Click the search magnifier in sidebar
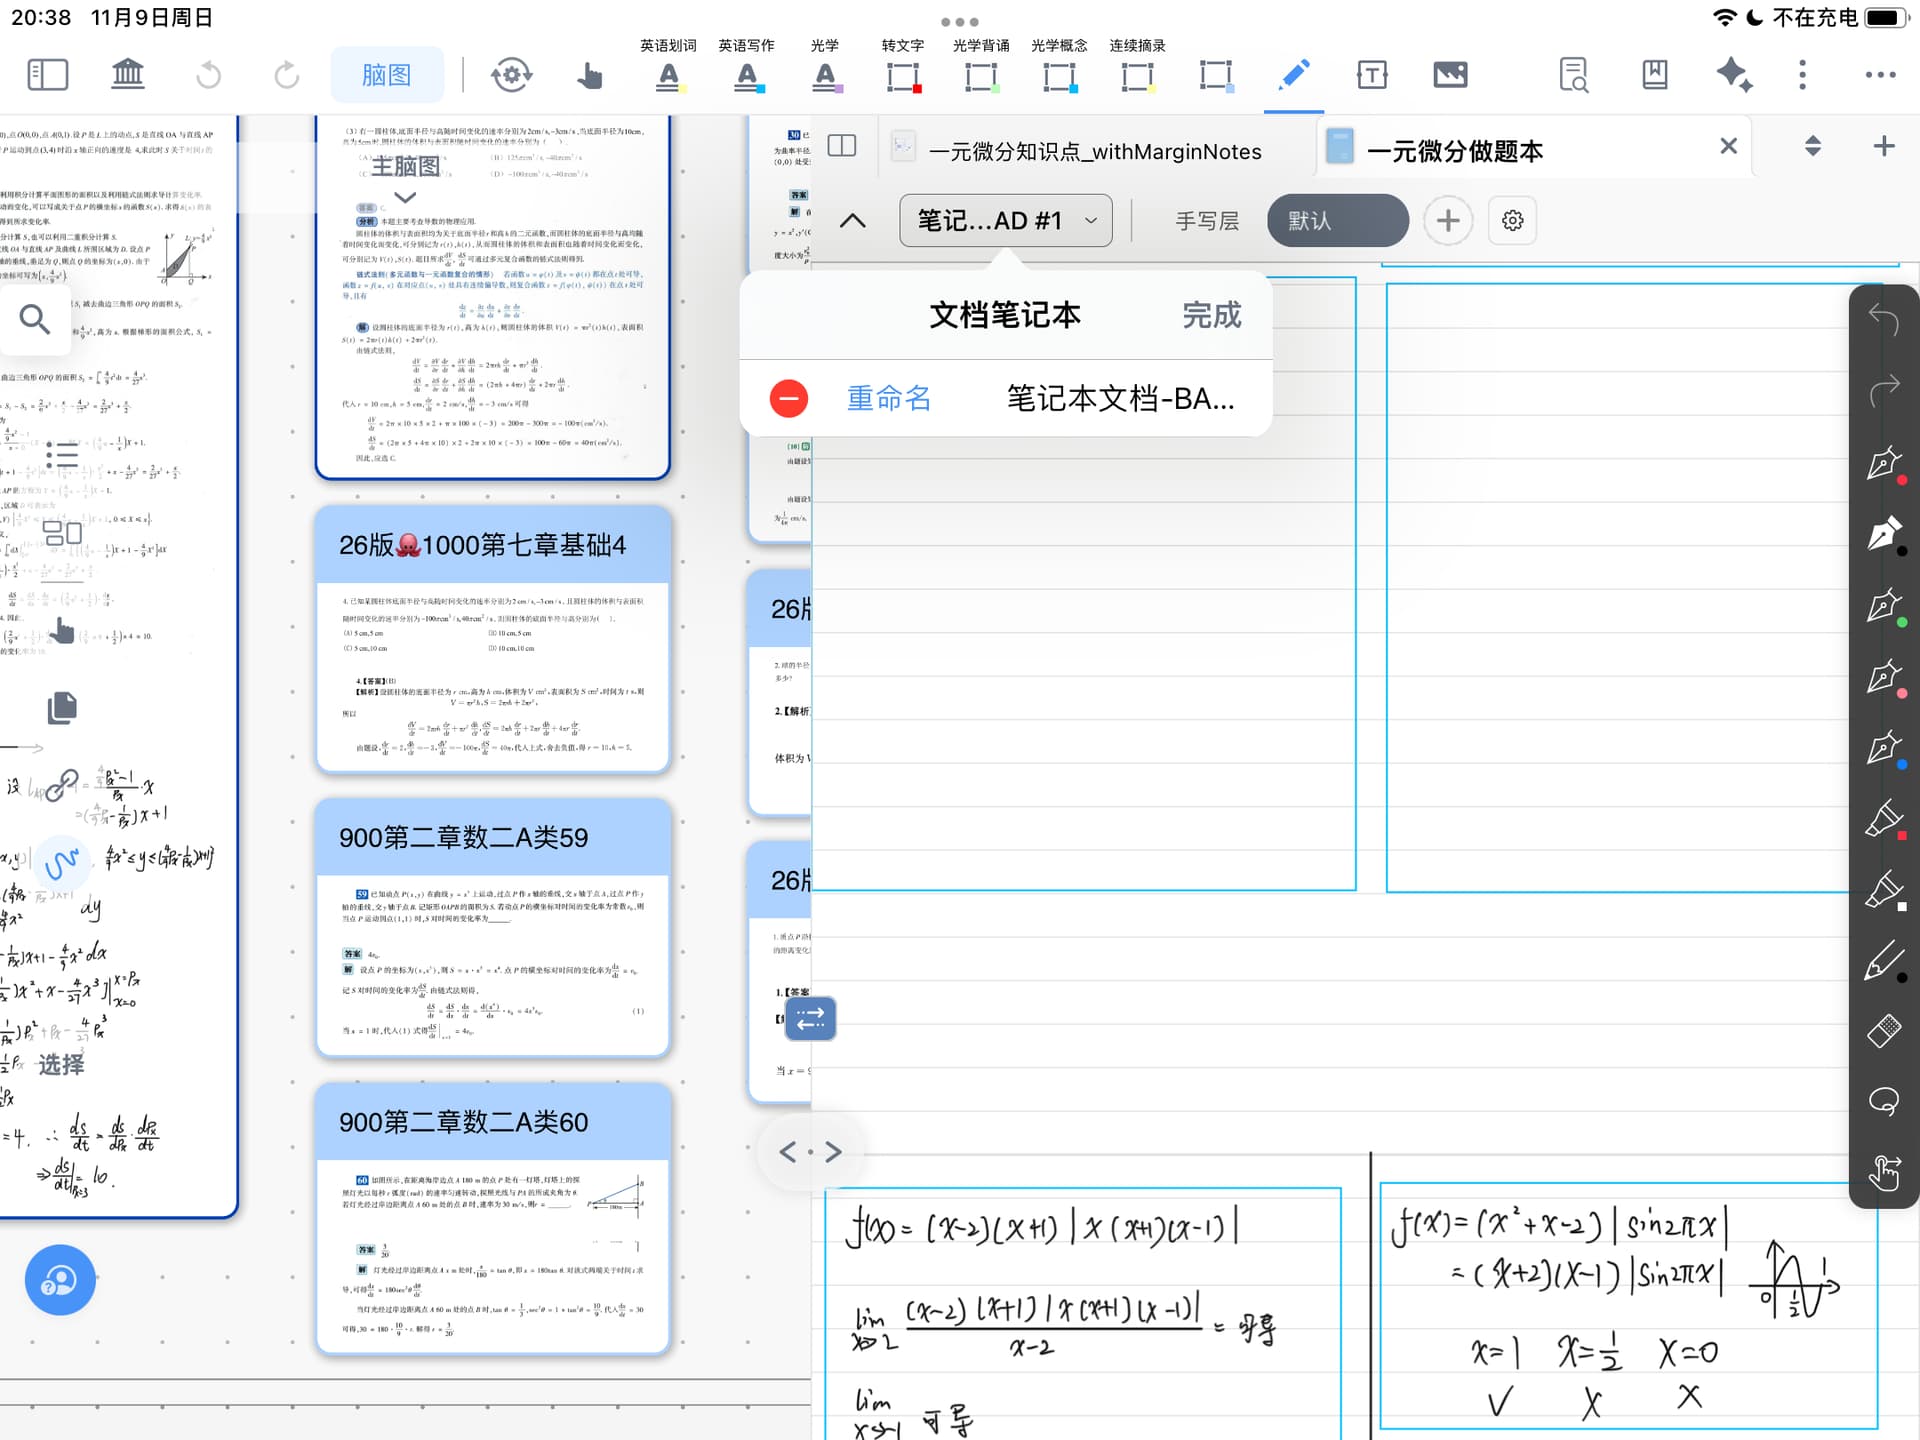This screenshot has width=1920, height=1440. [x=35, y=319]
